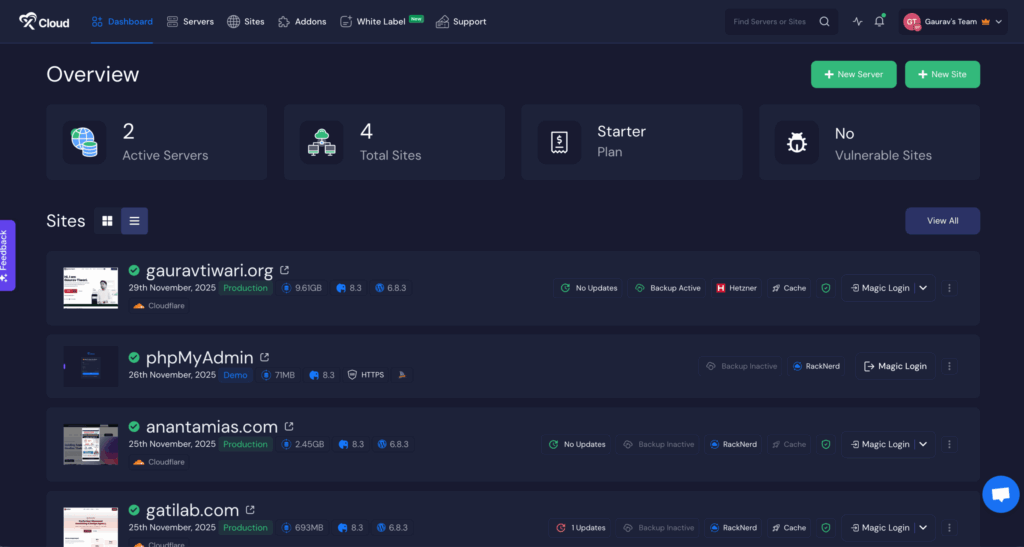Click the Find Servers or Sites field

click(768, 21)
